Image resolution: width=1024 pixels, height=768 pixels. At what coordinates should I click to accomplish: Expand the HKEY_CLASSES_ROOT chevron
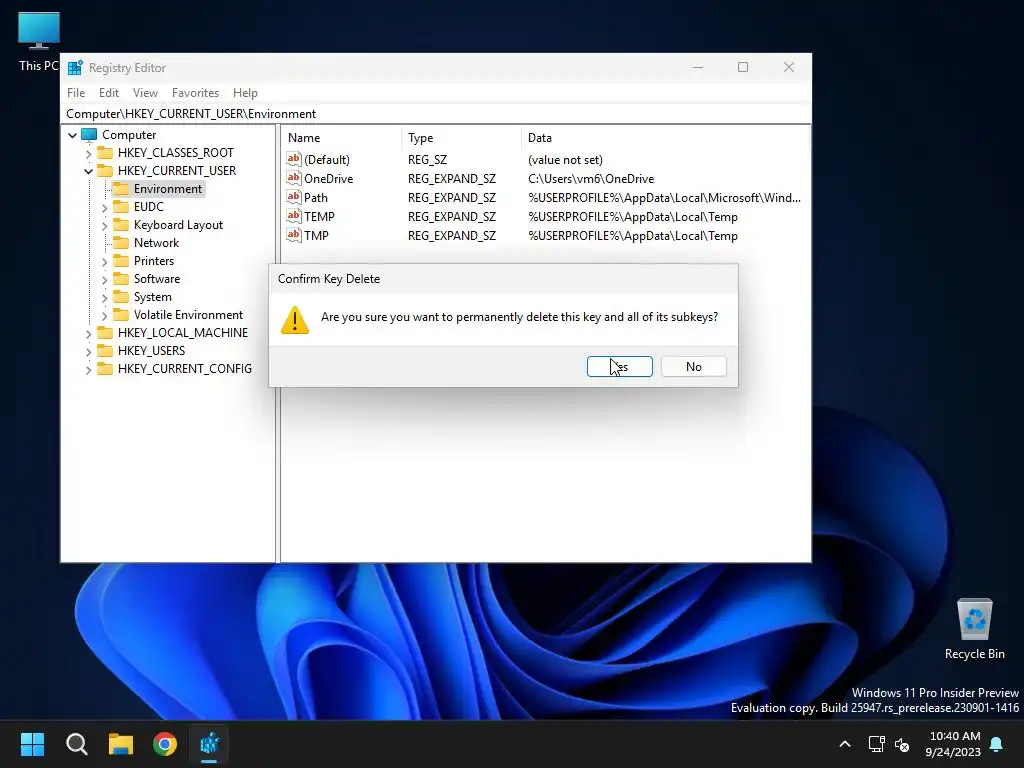point(88,153)
